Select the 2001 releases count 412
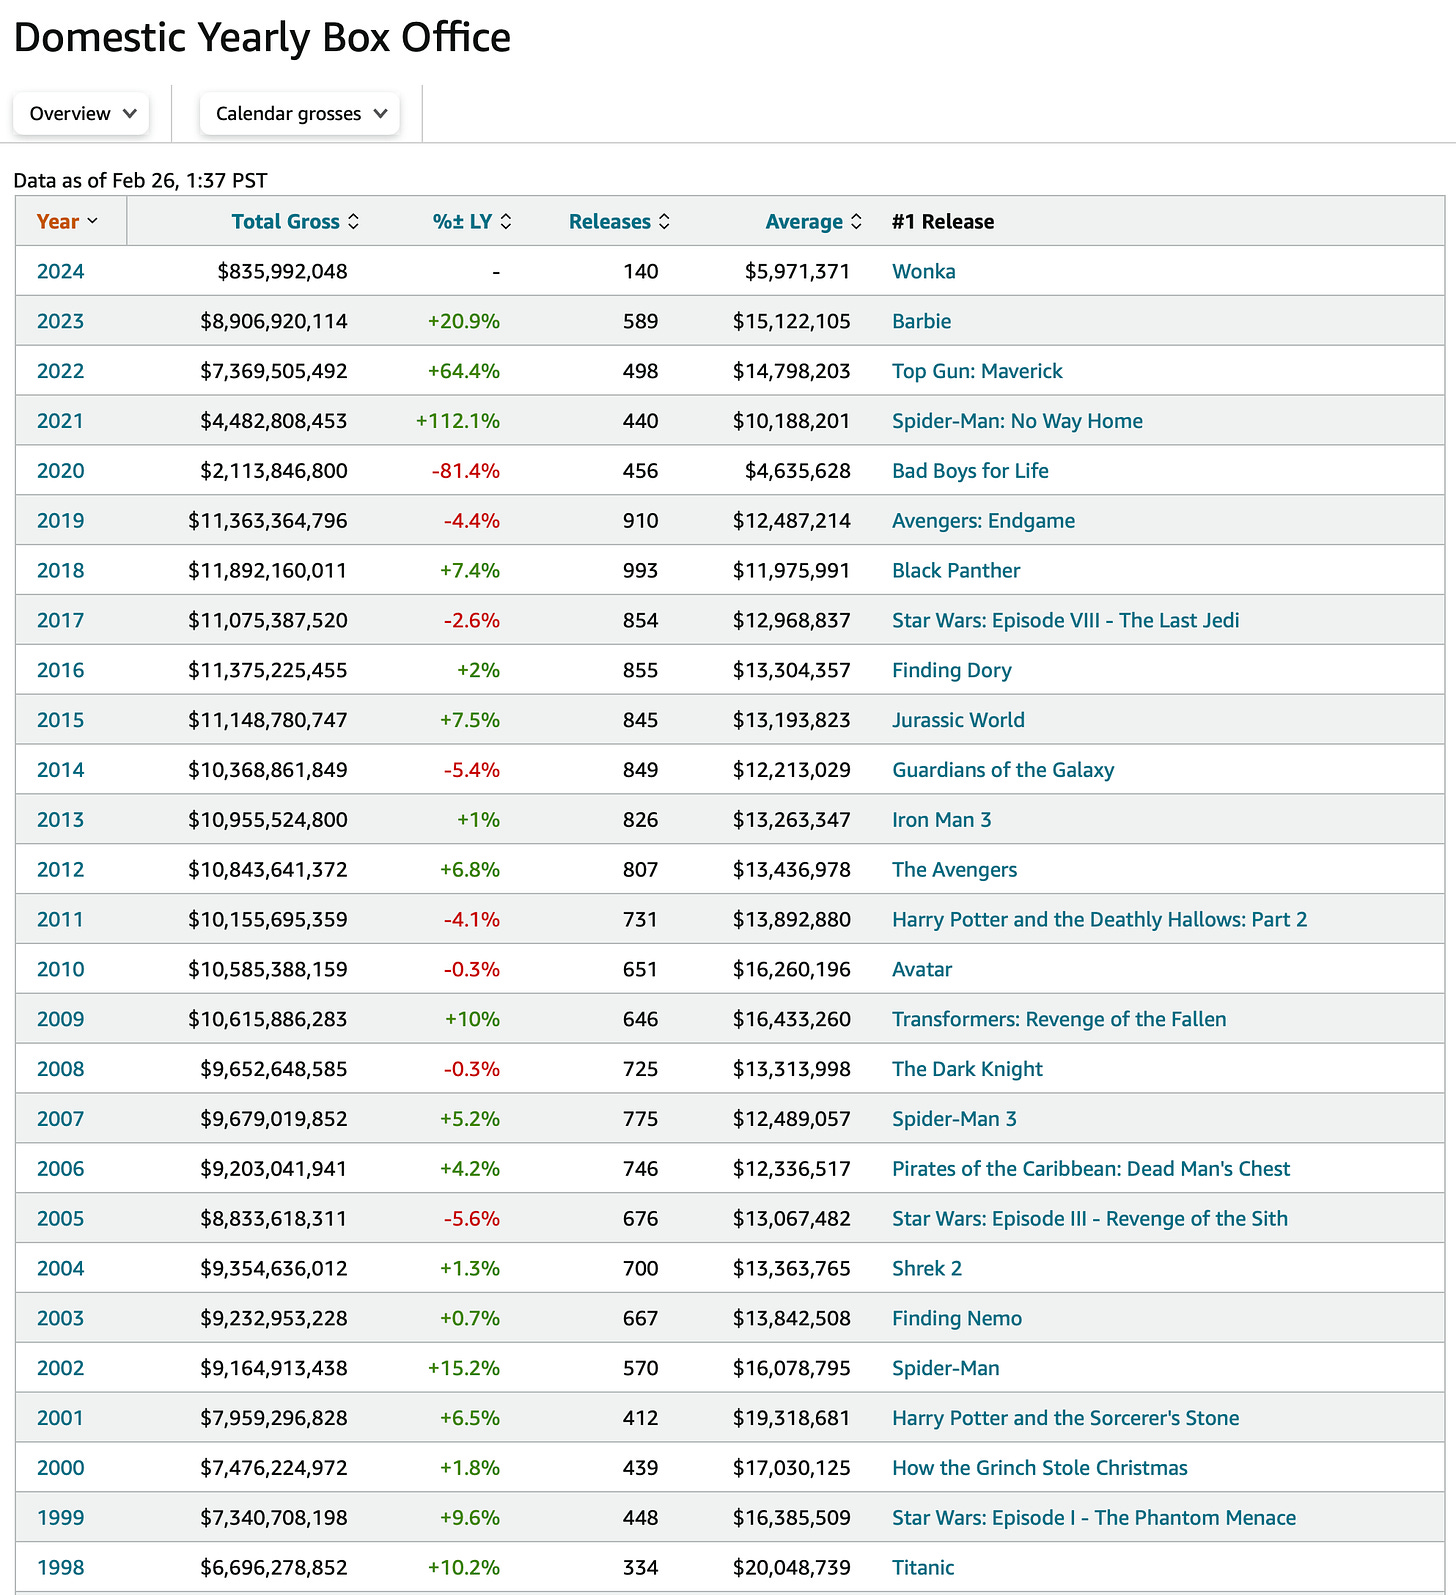This screenshot has width=1456, height=1595. tap(640, 1418)
